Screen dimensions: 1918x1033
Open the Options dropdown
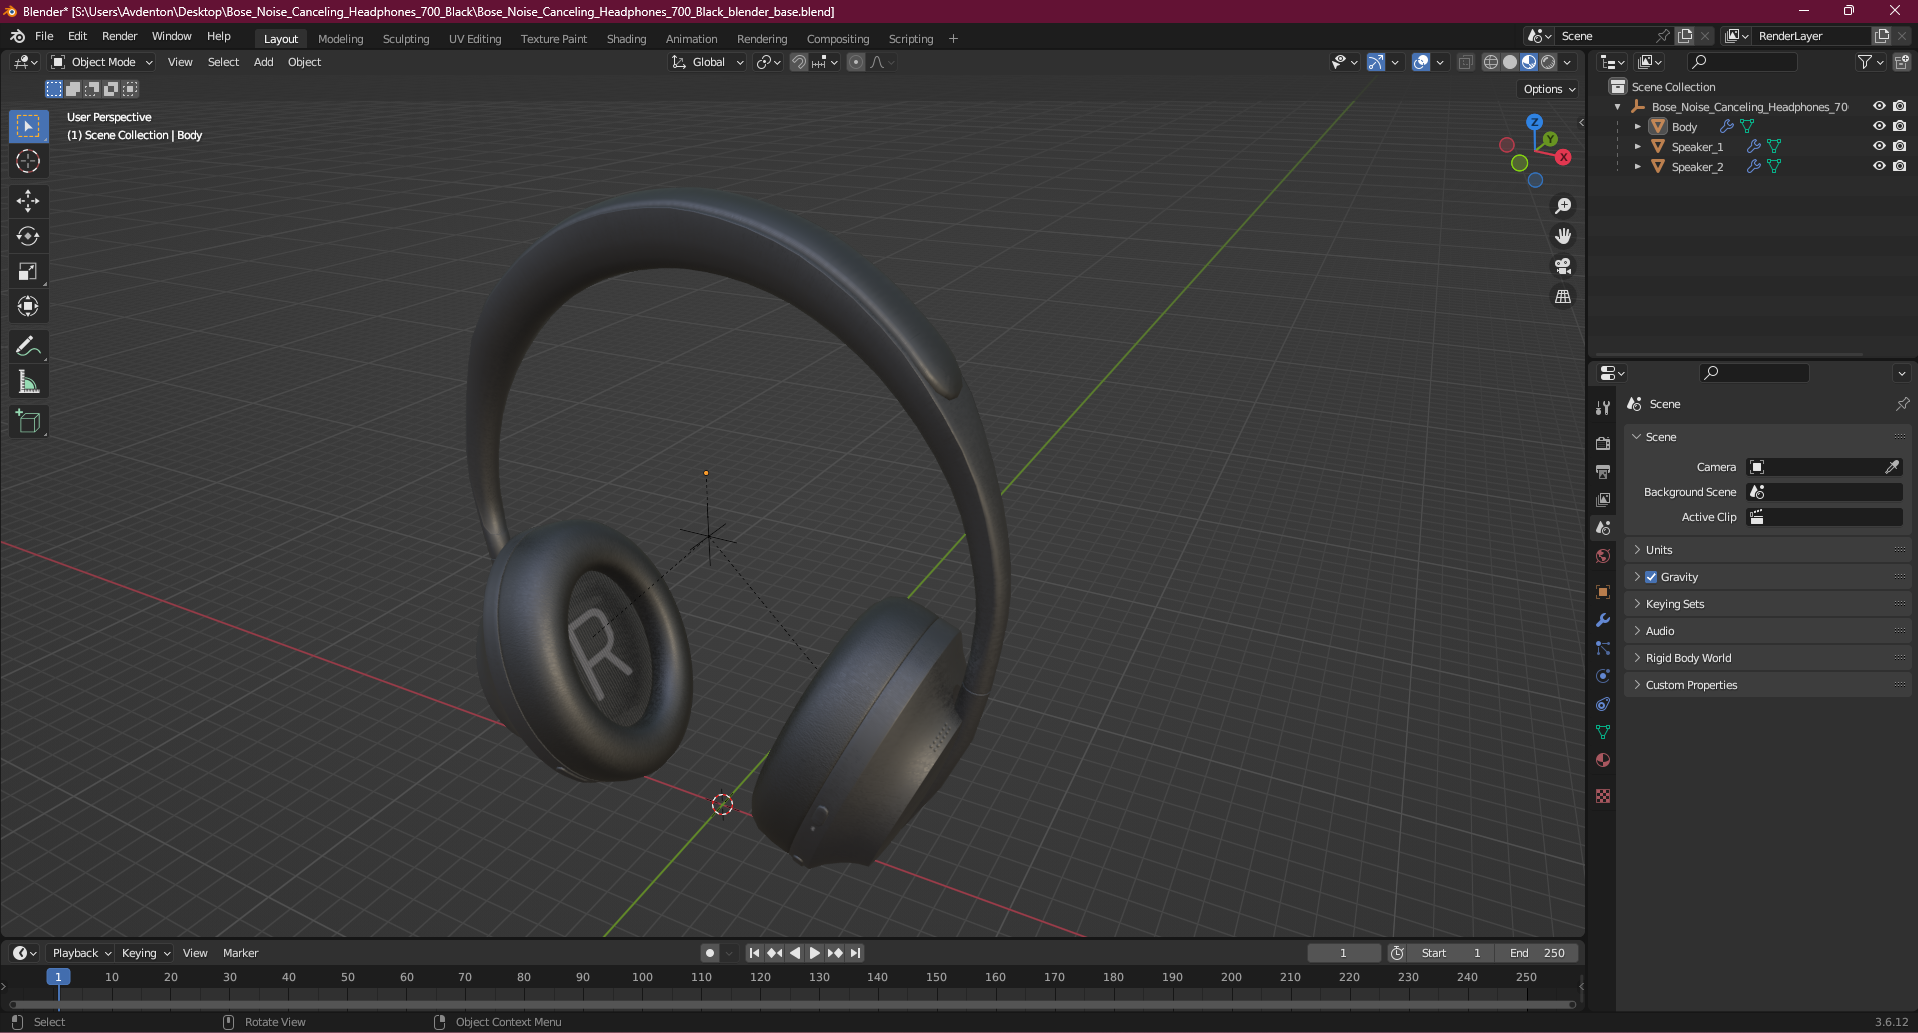point(1549,89)
